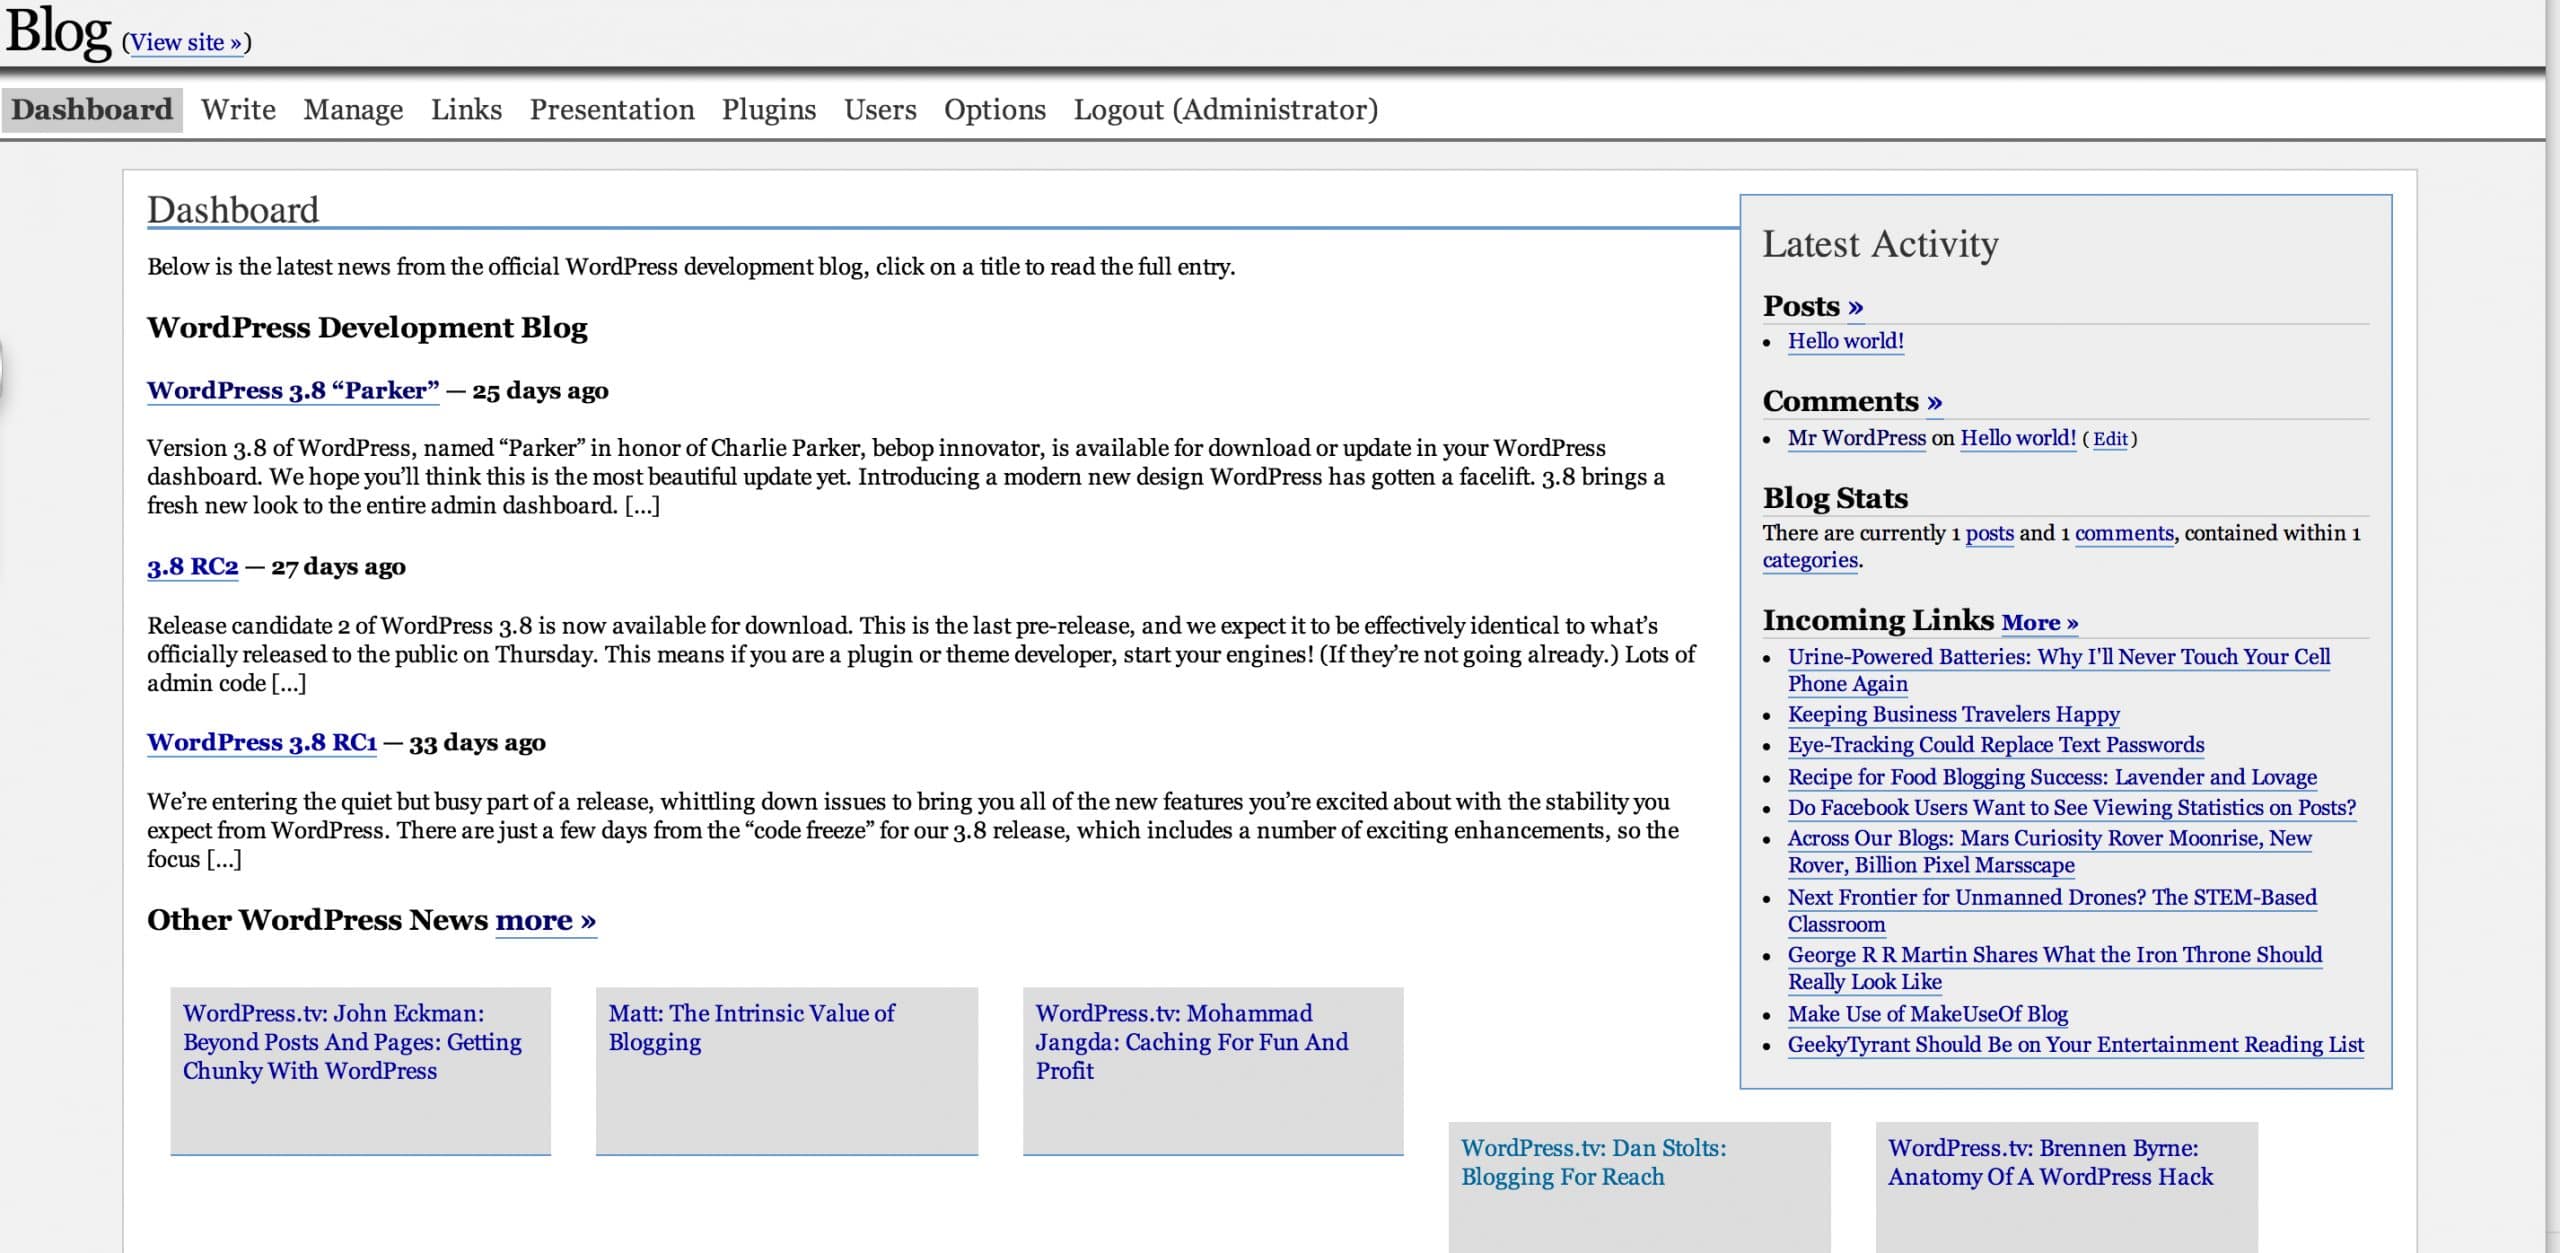Click Incoming Links More » link
Screen dimensions: 2560x1253
click(x=2040, y=622)
